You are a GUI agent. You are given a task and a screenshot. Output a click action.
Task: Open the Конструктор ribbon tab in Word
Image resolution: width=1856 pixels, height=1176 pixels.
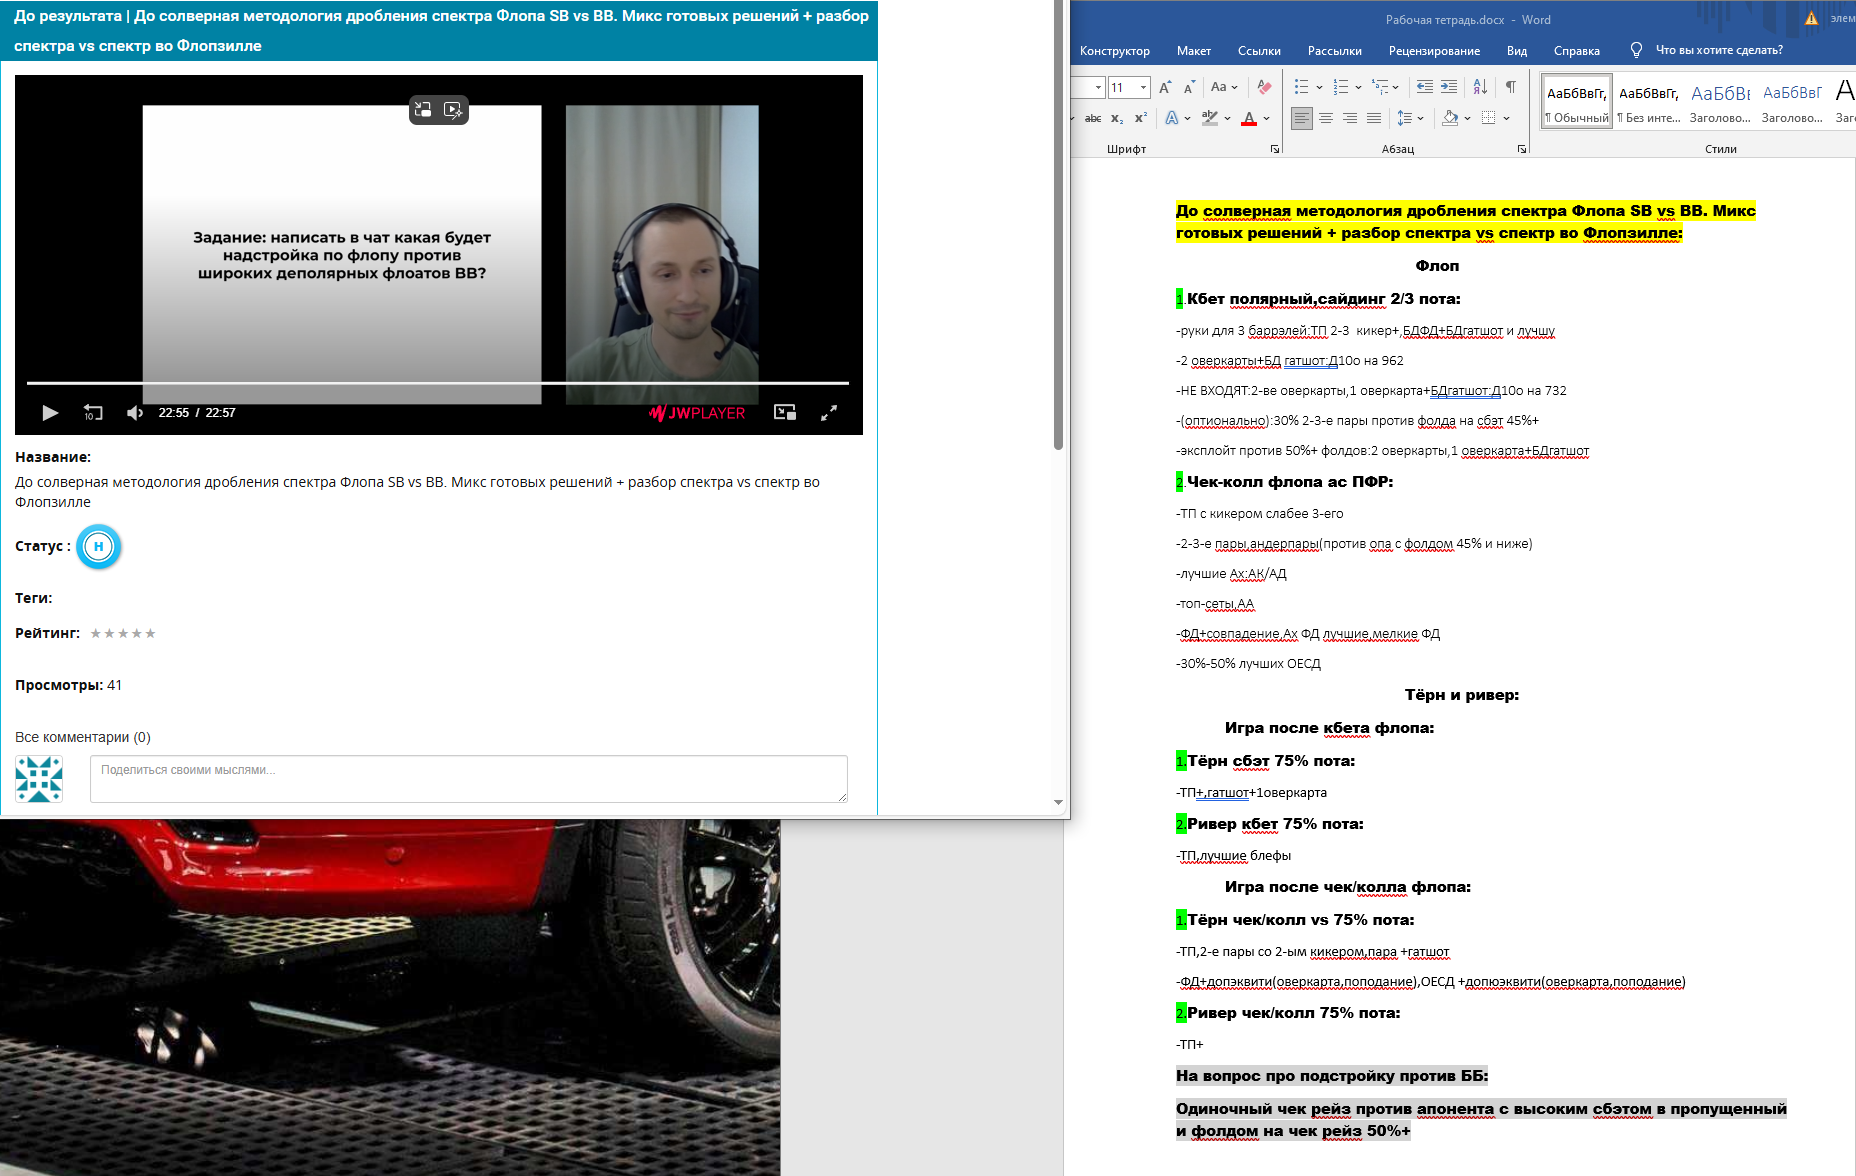click(1114, 50)
